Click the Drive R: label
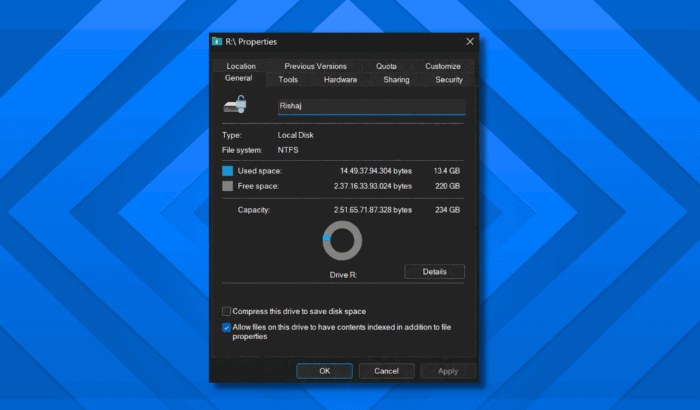Viewport: 700px width, 410px height. click(x=343, y=275)
